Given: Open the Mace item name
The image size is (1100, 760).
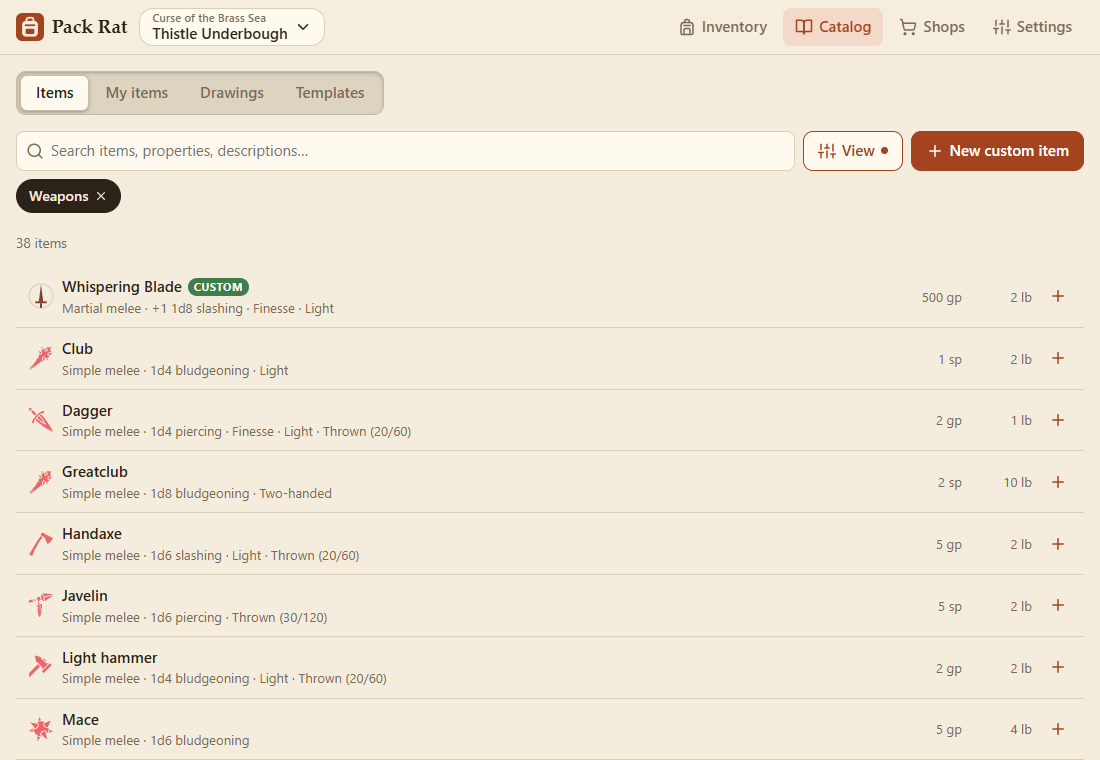Looking at the screenshot, I should (x=81, y=719).
